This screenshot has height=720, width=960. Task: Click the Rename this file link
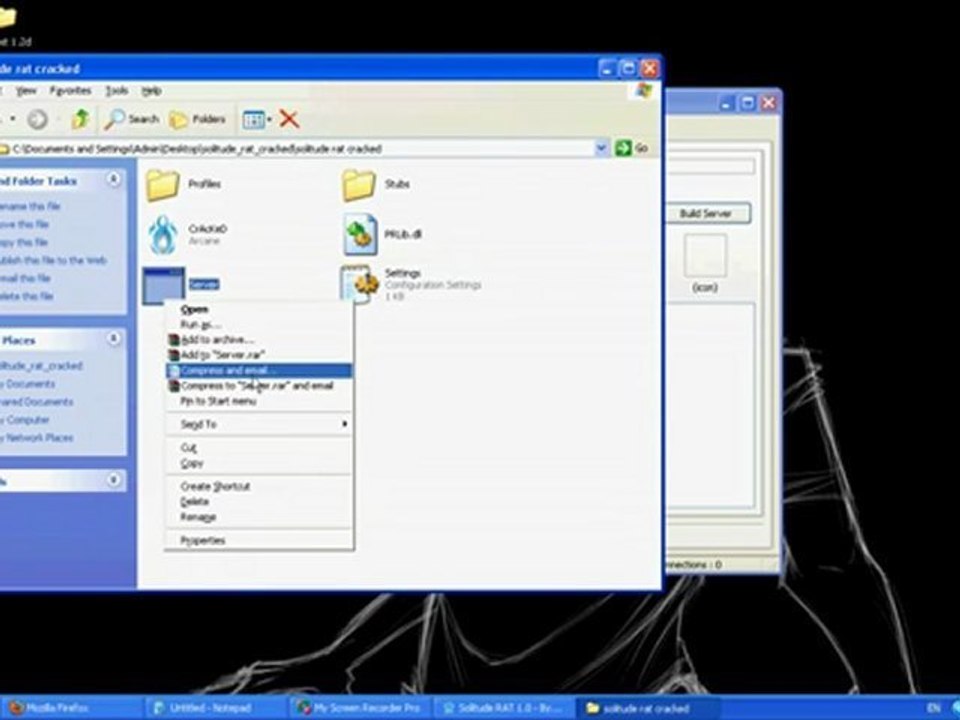29,206
